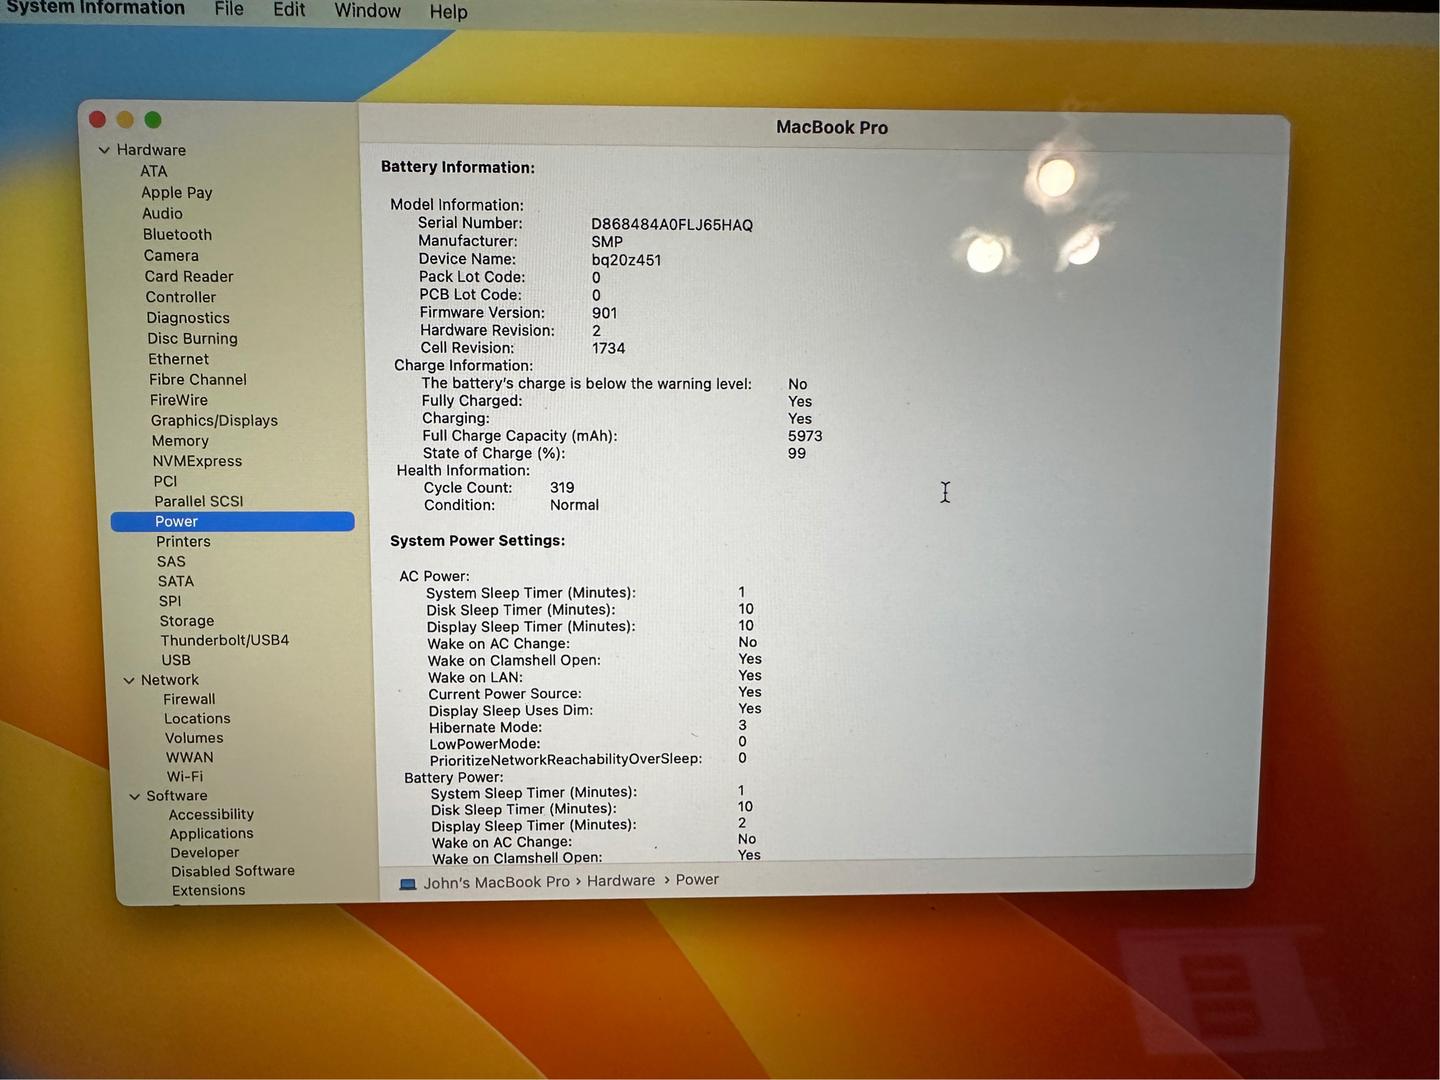Select FireWire in the sidebar
The height and width of the screenshot is (1080, 1440).
[x=179, y=400]
